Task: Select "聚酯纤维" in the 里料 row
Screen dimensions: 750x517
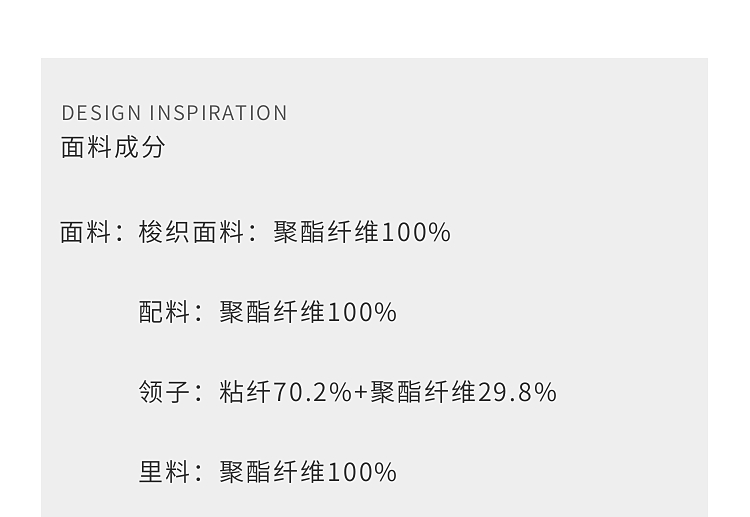Action: 272,472
